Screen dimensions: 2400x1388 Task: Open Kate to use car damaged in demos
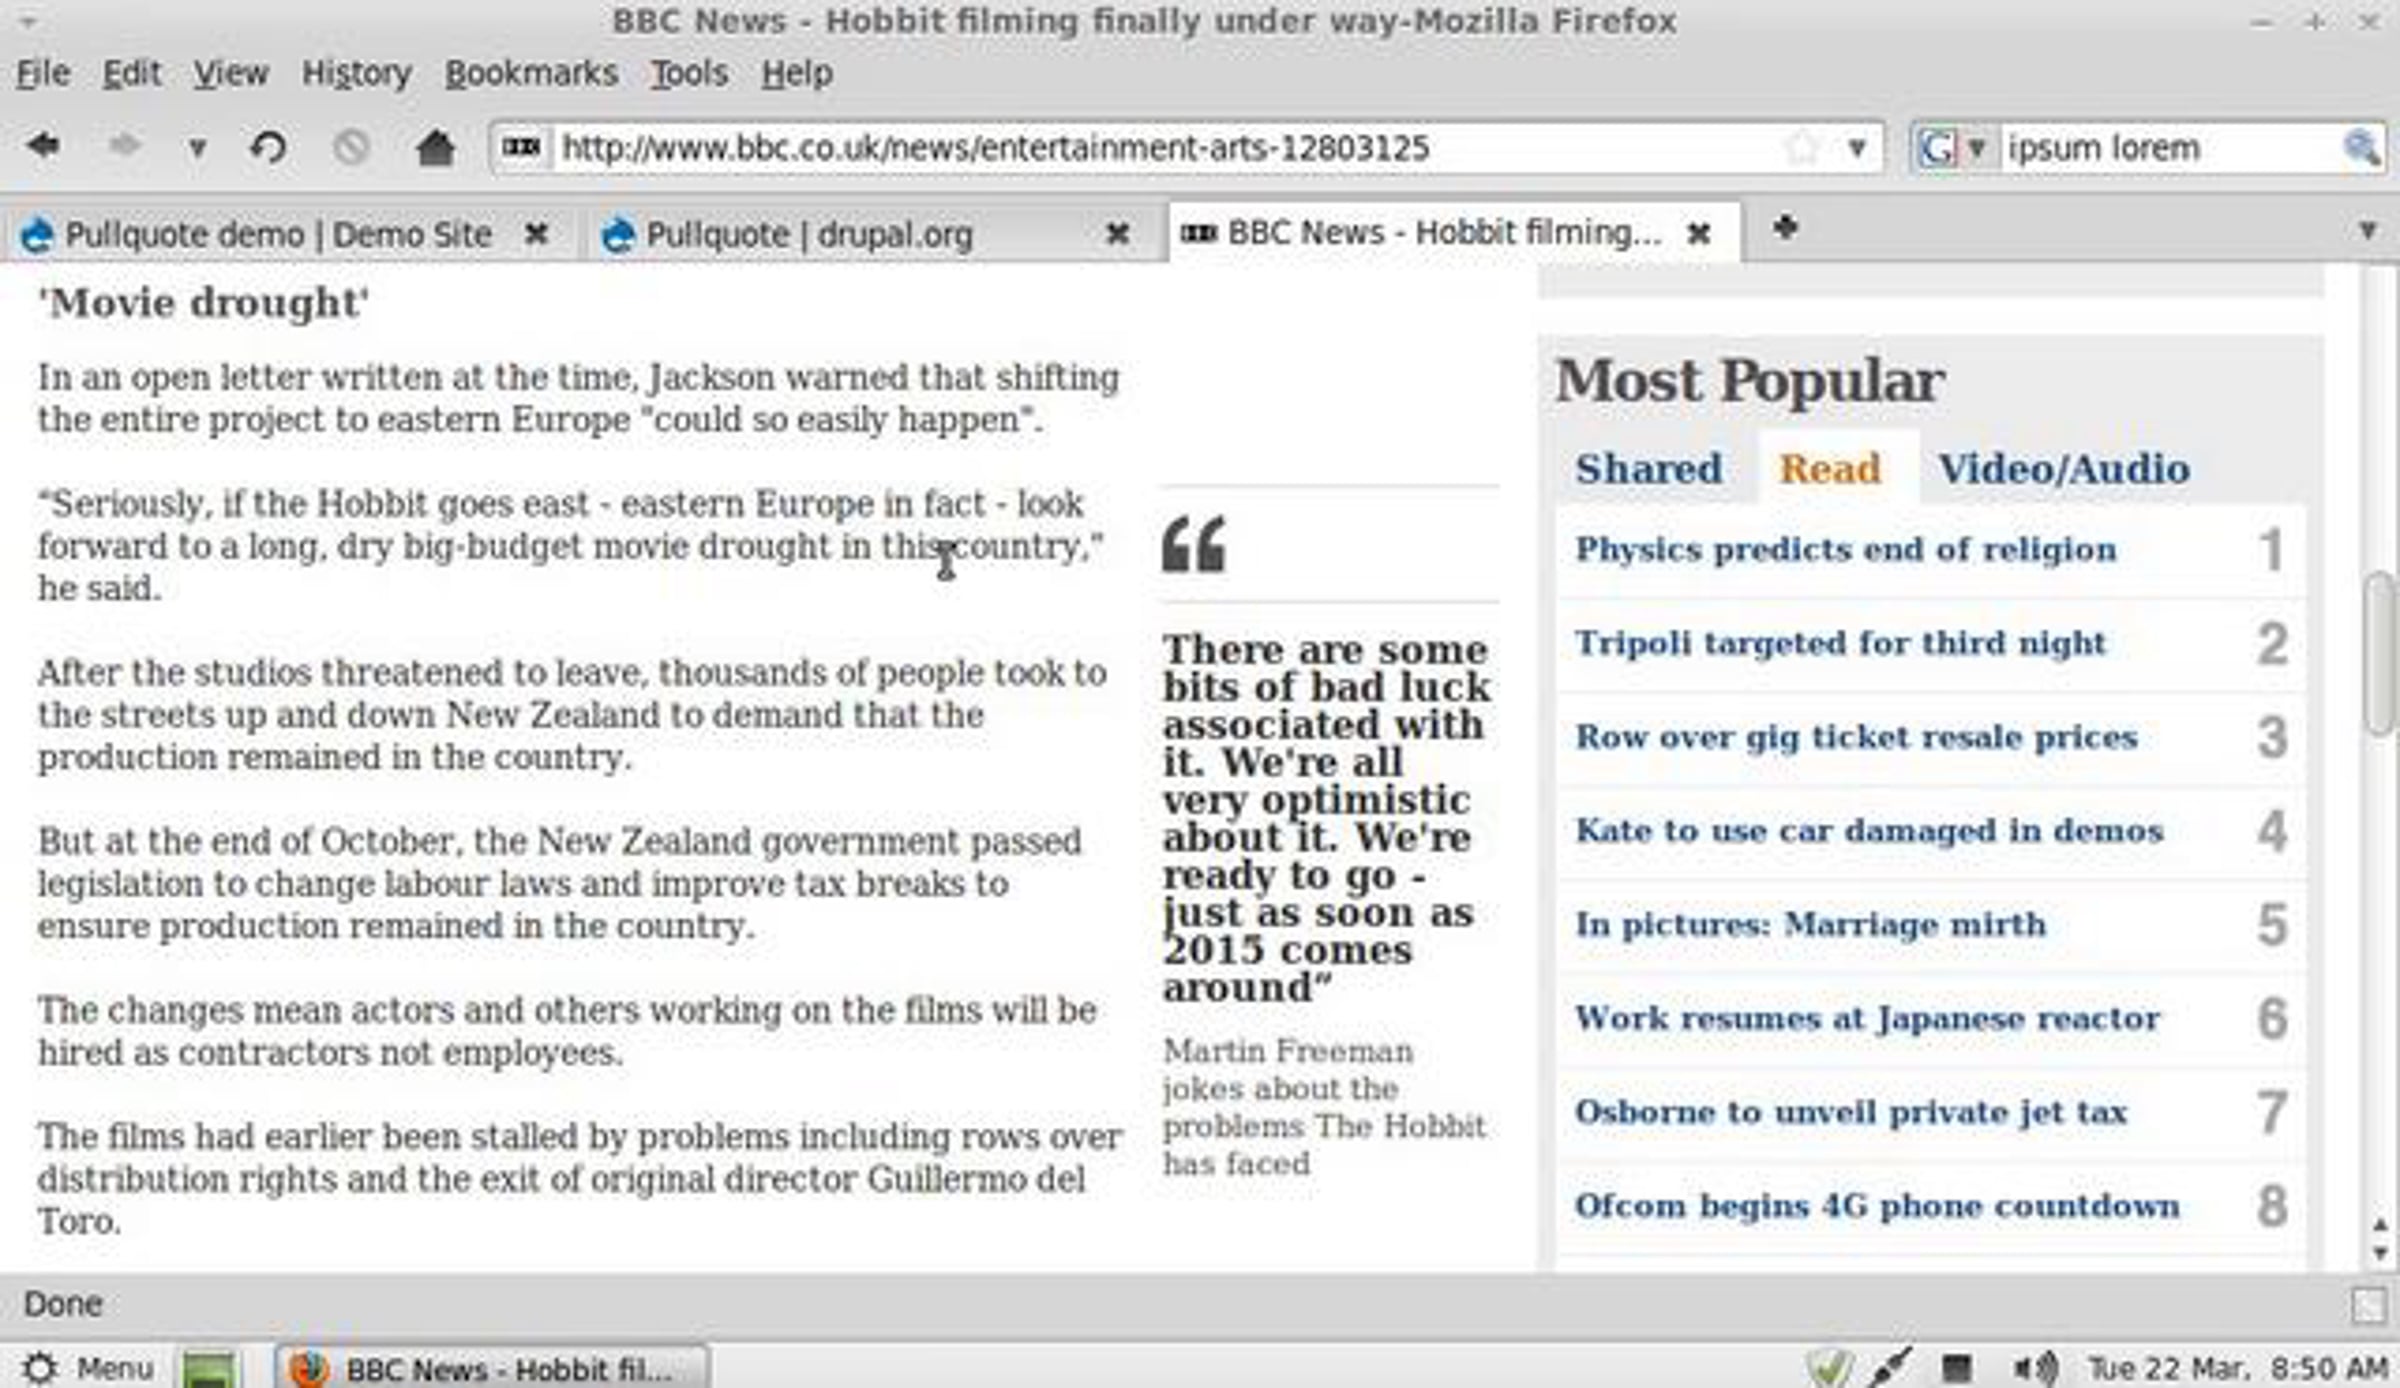(x=1869, y=831)
